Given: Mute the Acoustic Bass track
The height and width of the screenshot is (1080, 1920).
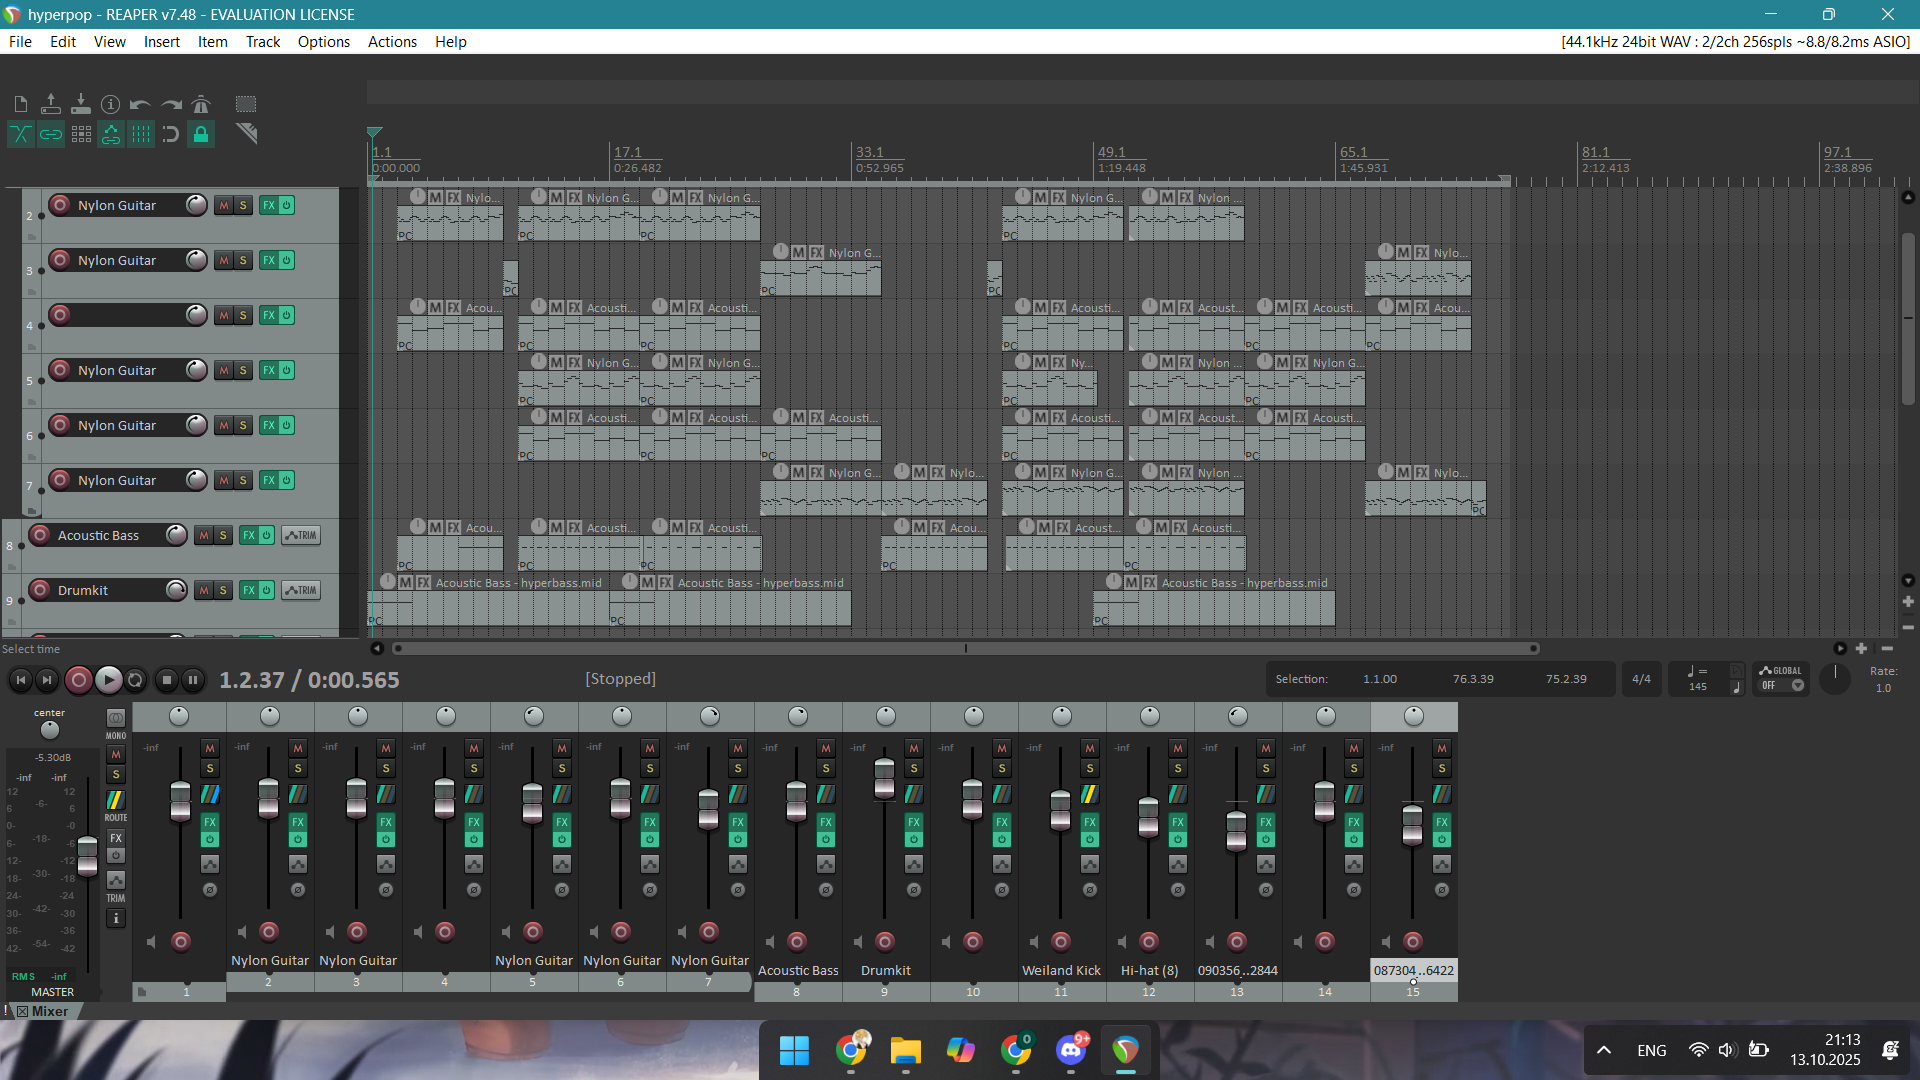Looking at the screenshot, I should click(204, 536).
